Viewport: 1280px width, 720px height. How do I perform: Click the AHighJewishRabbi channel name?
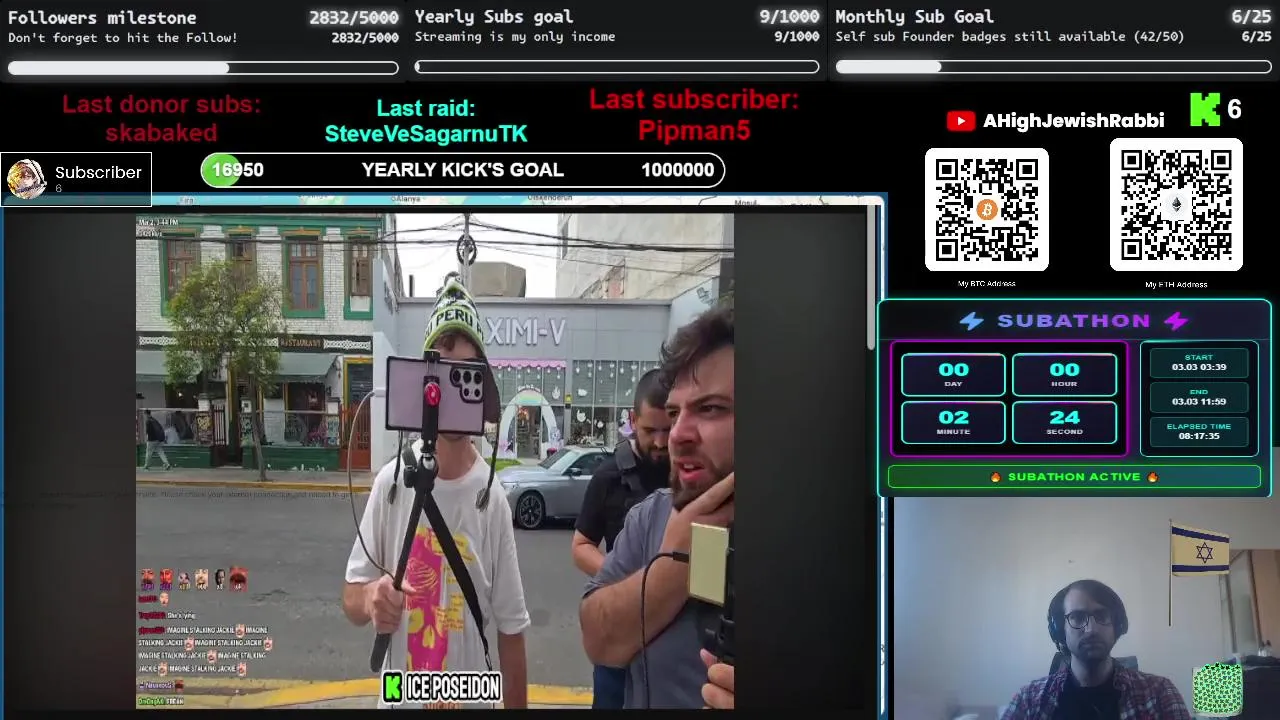click(x=1073, y=121)
